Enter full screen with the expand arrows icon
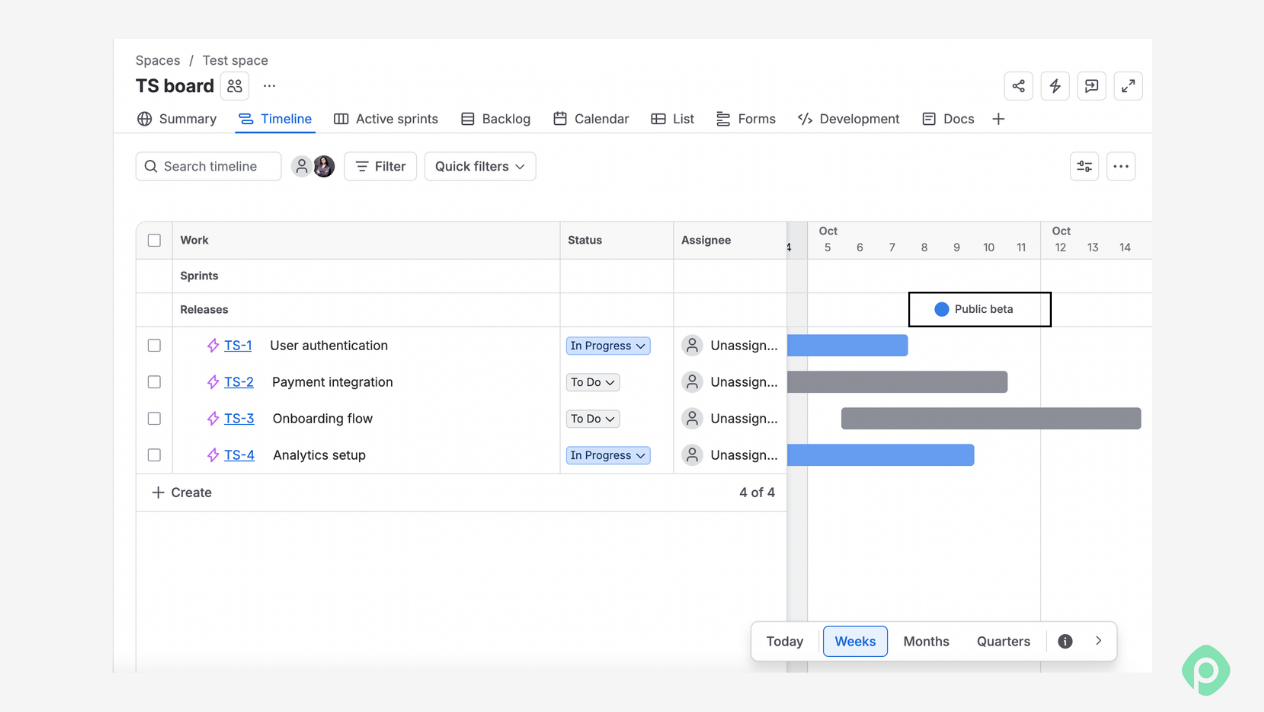The height and width of the screenshot is (712, 1264). tap(1128, 86)
